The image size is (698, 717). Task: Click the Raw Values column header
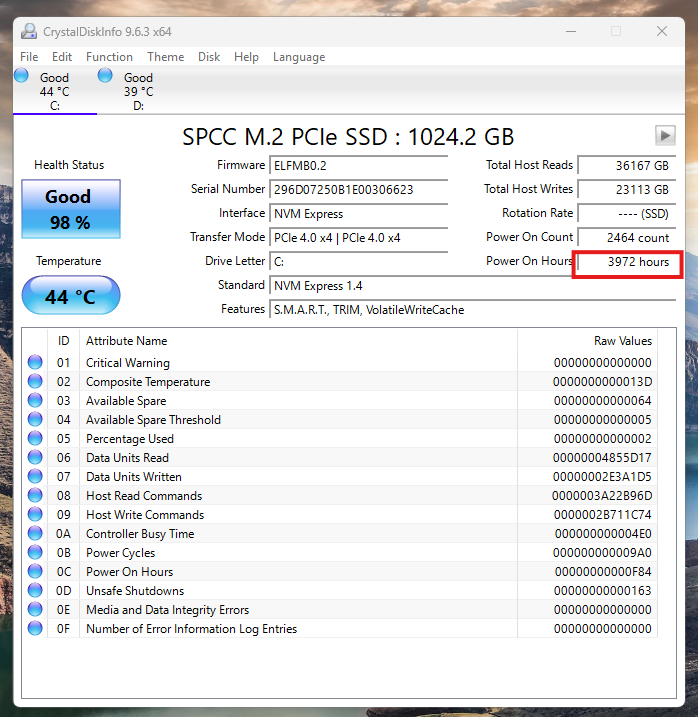[x=587, y=341]
